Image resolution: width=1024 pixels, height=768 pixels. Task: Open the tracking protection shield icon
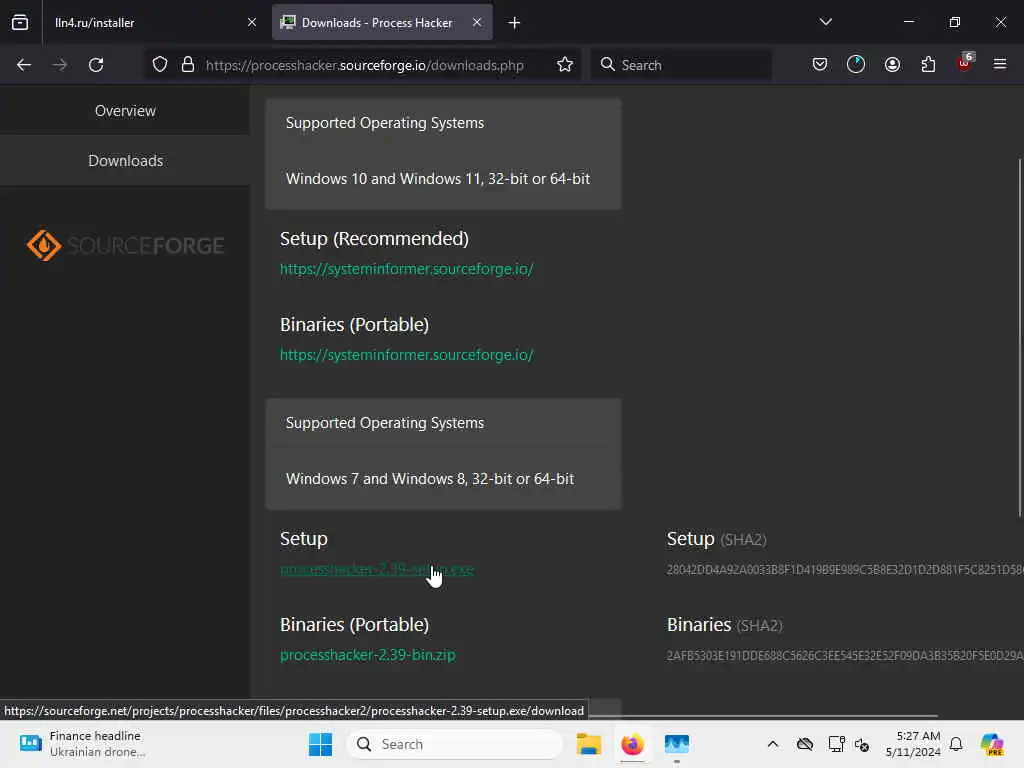(160, 65)
